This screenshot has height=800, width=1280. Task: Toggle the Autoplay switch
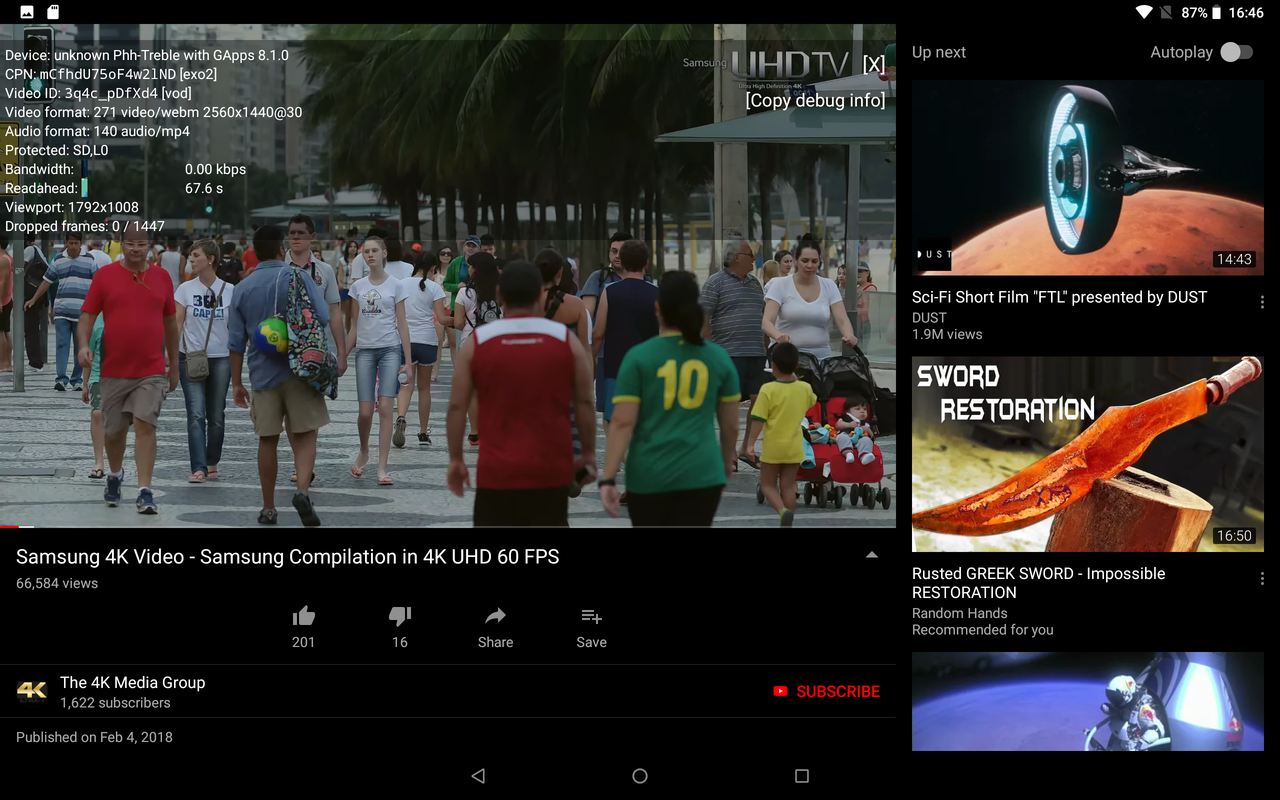[x=1237, y=52]
